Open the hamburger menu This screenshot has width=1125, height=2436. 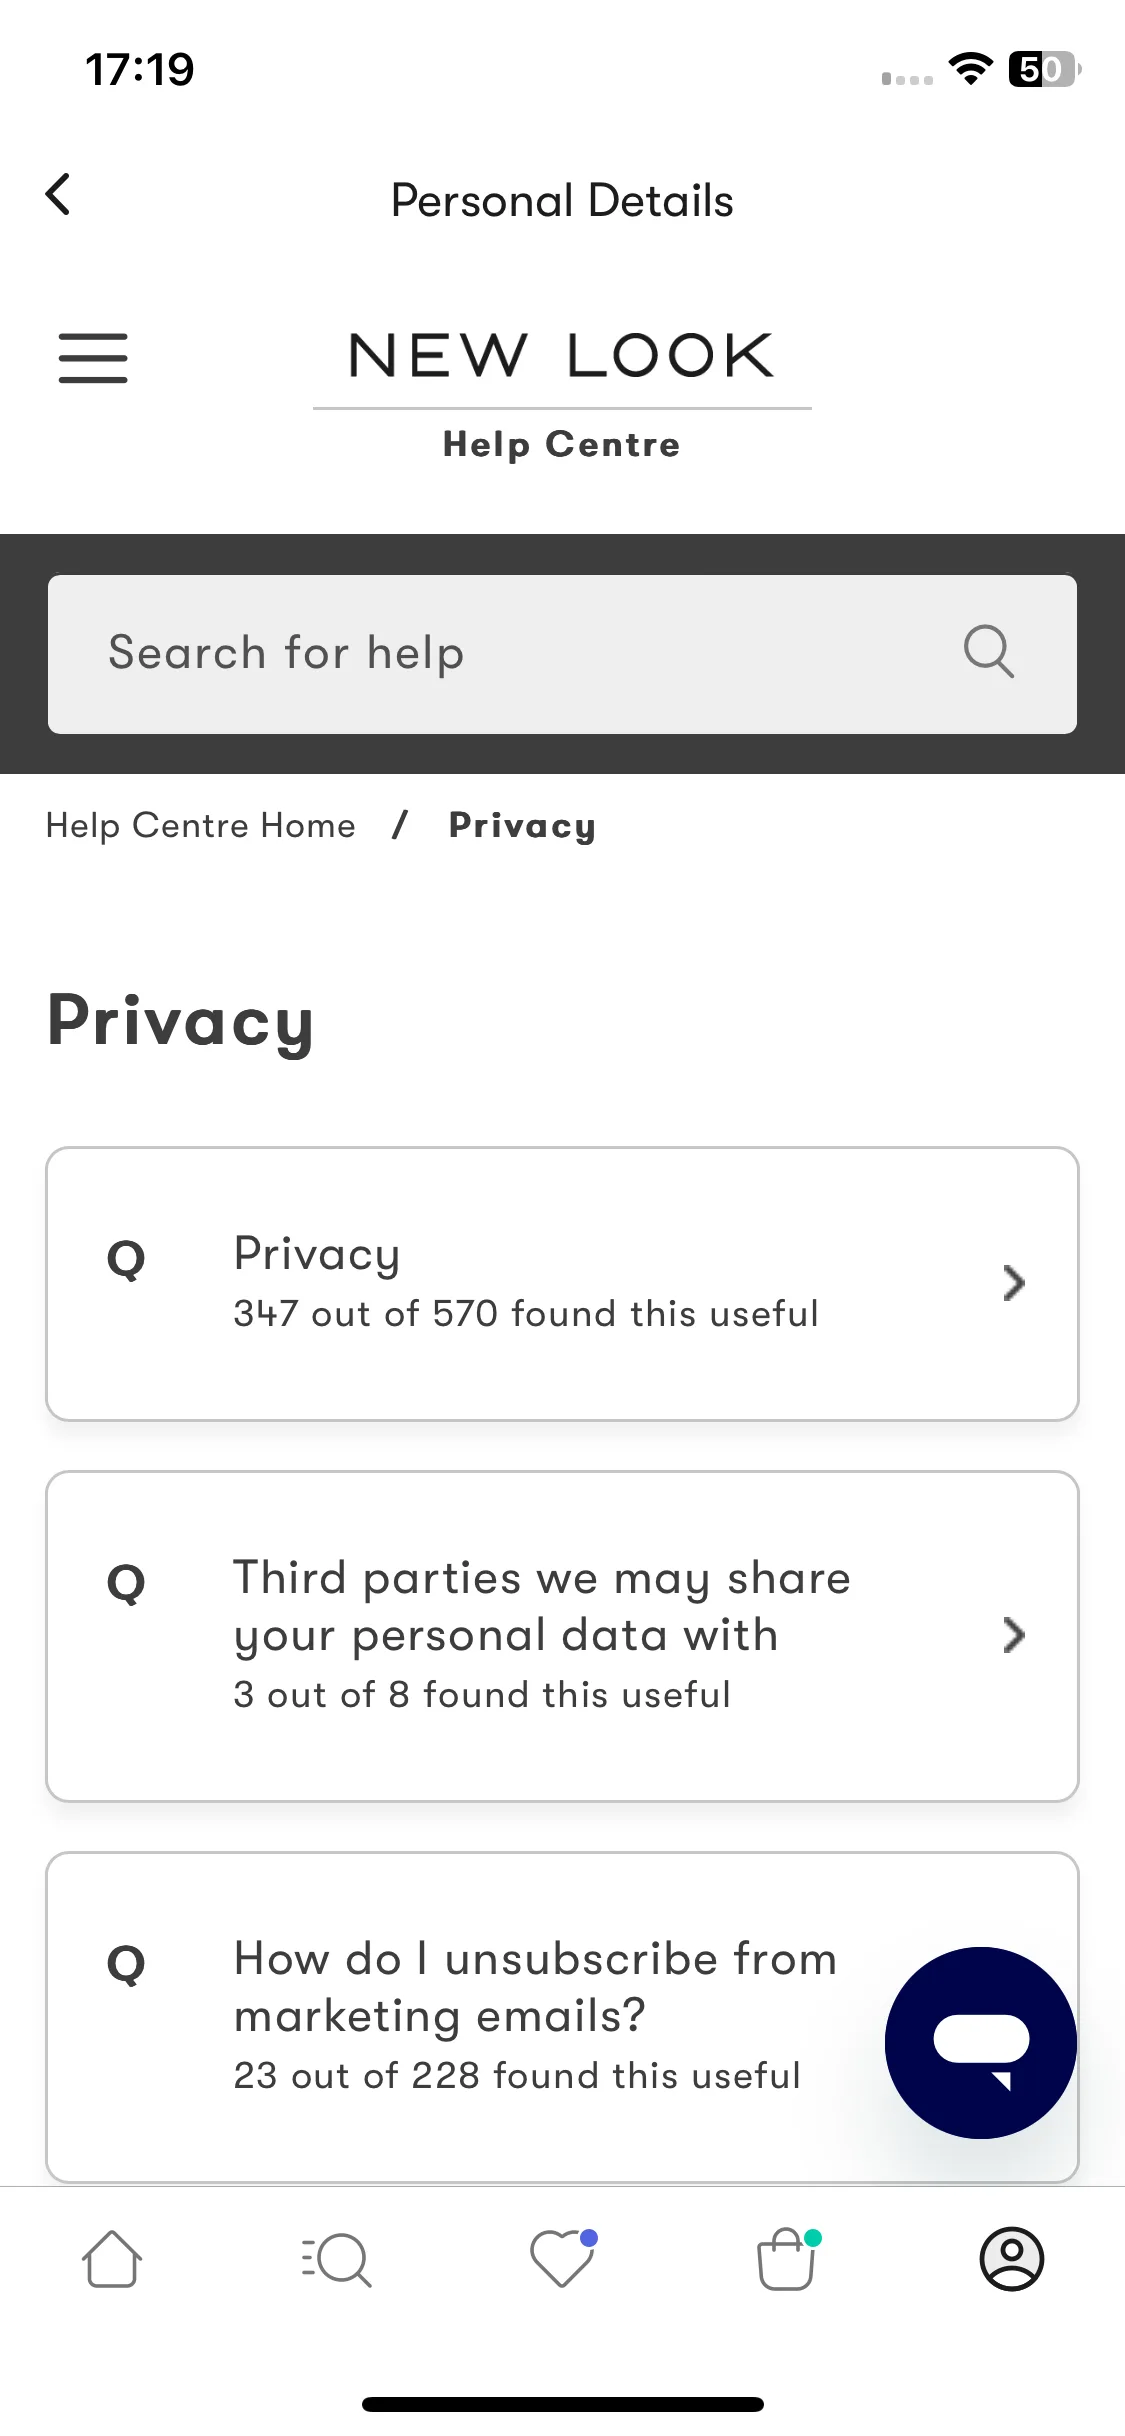pyautogui.click(x=93, y=359)
